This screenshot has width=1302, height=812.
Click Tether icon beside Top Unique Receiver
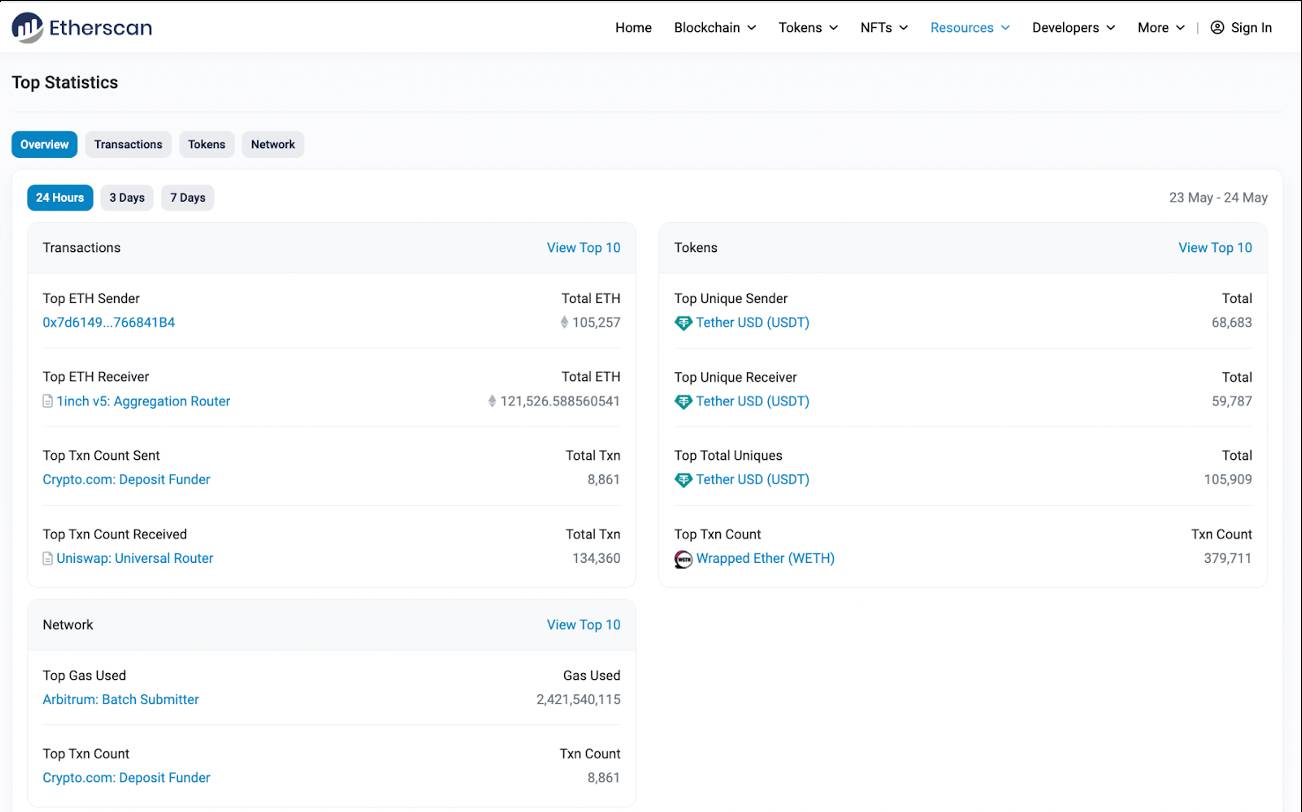[683, 401]
